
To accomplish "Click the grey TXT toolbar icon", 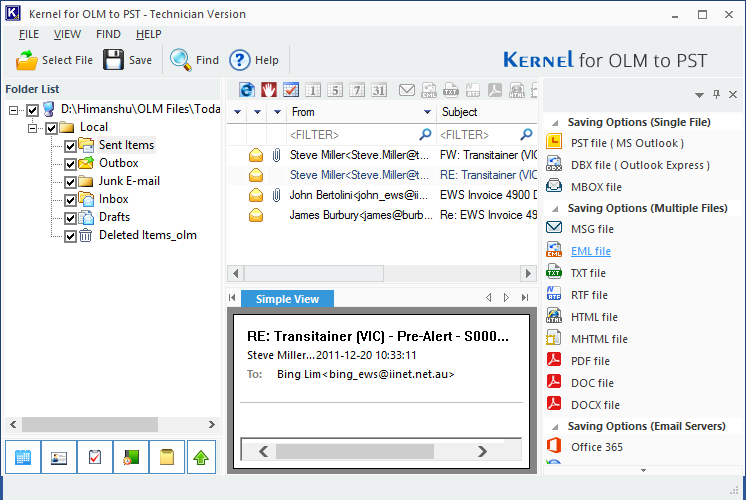I will click(x=451, y=89).
